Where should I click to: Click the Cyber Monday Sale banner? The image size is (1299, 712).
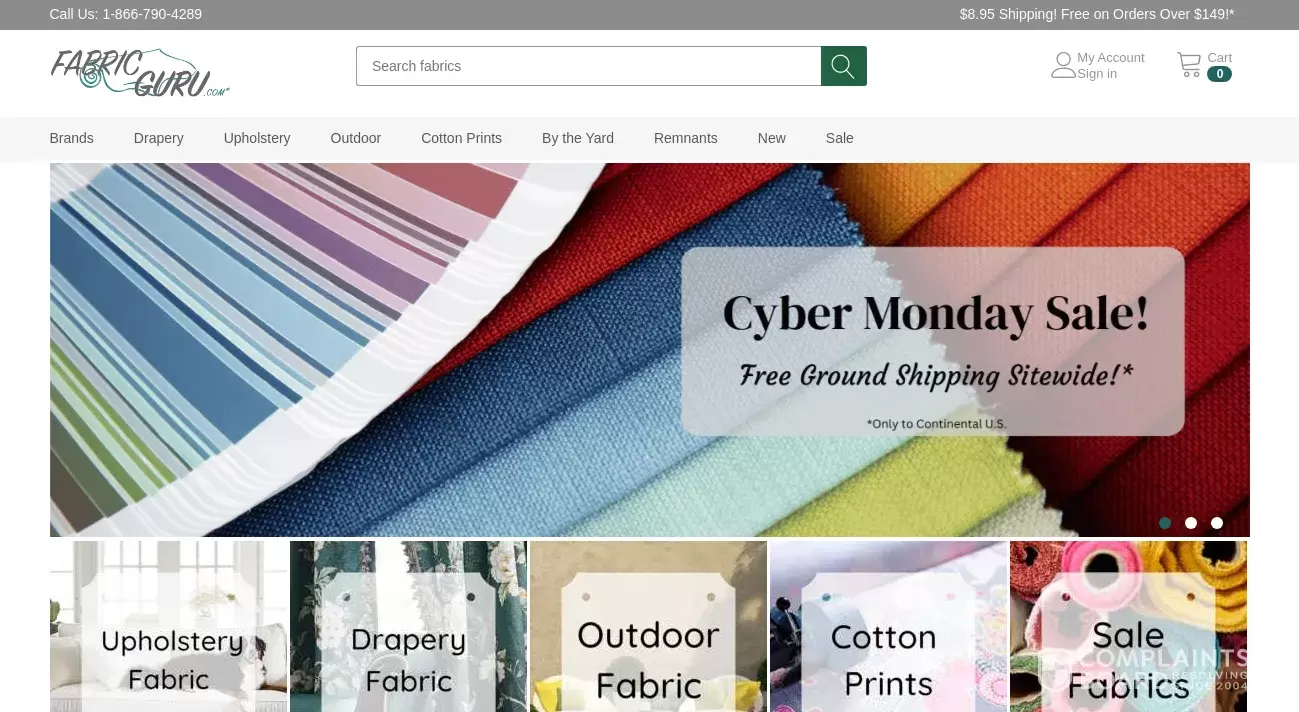point(649,350)
